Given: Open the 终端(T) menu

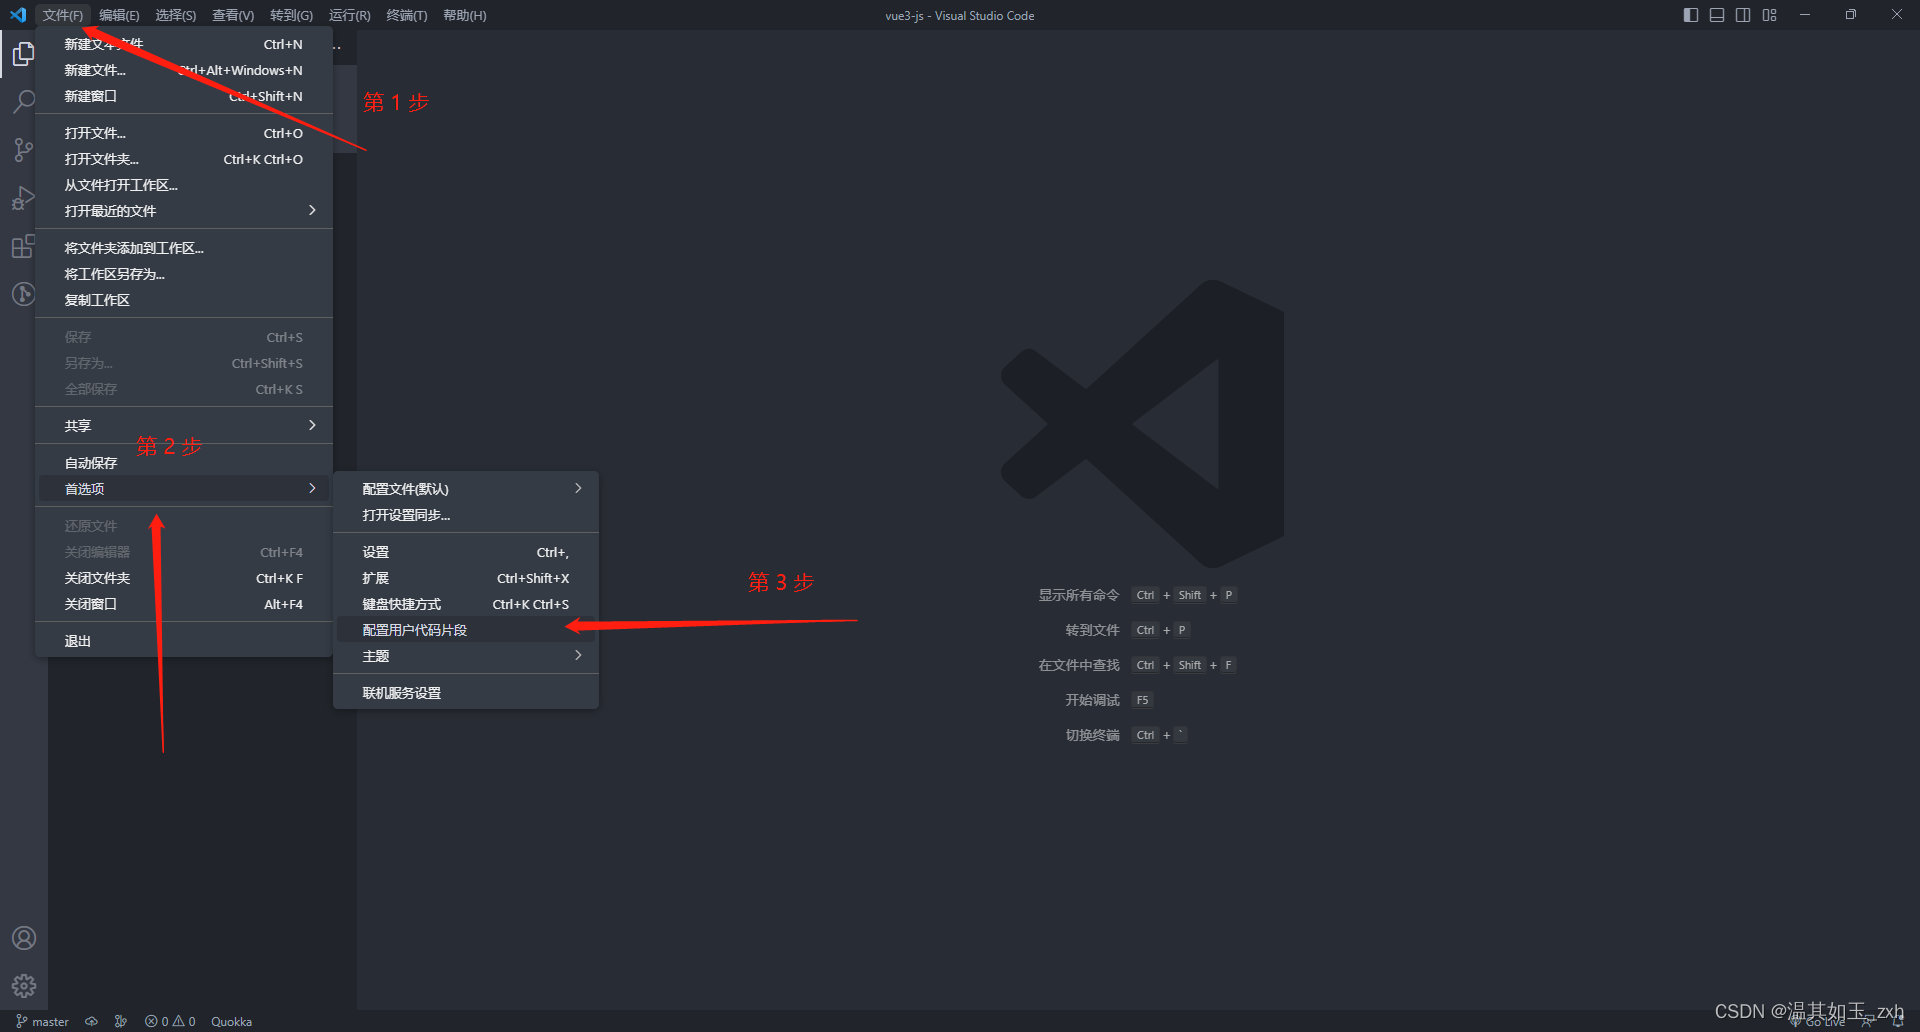Looking at the screenshot, I should 407,15.
